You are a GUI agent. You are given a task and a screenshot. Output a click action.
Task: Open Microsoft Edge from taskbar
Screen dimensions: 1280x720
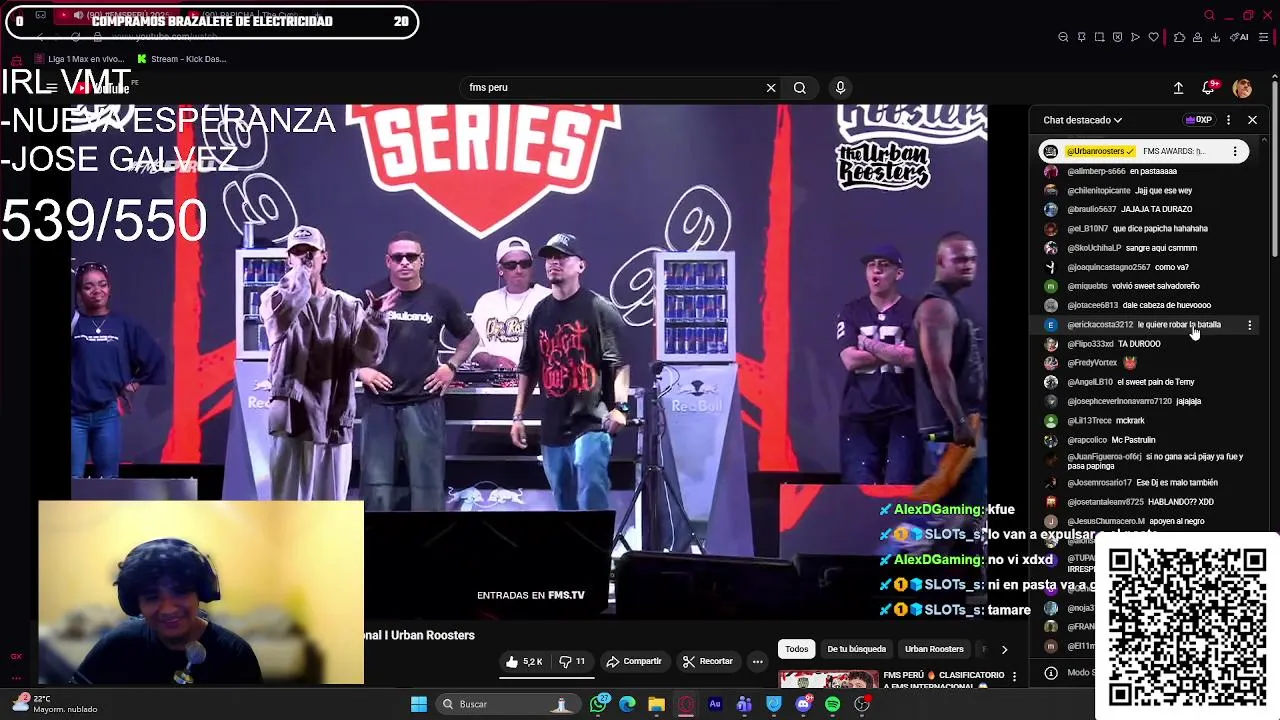pos(627,704)
